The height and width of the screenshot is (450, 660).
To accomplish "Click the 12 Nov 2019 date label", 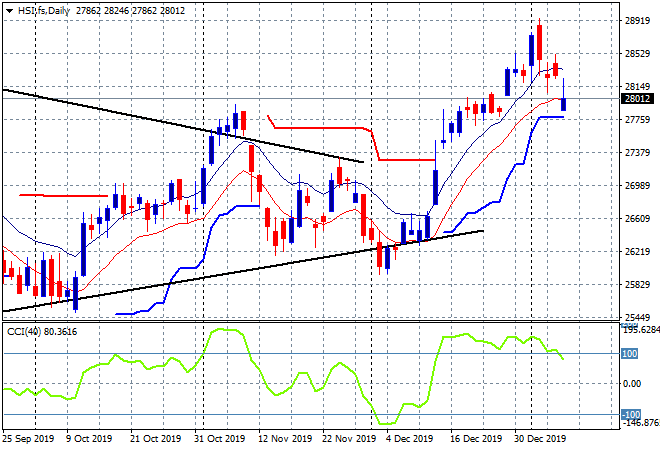I will click(285, 439).
